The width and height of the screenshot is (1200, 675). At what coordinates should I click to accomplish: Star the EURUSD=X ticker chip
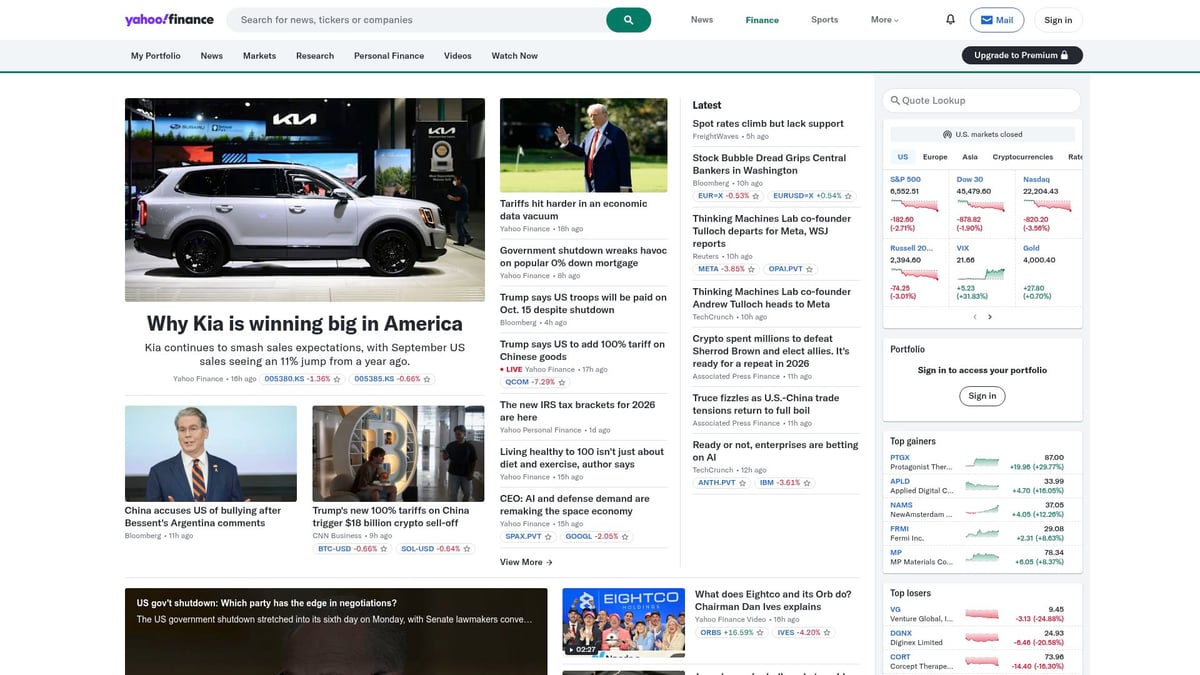(849, 196)
